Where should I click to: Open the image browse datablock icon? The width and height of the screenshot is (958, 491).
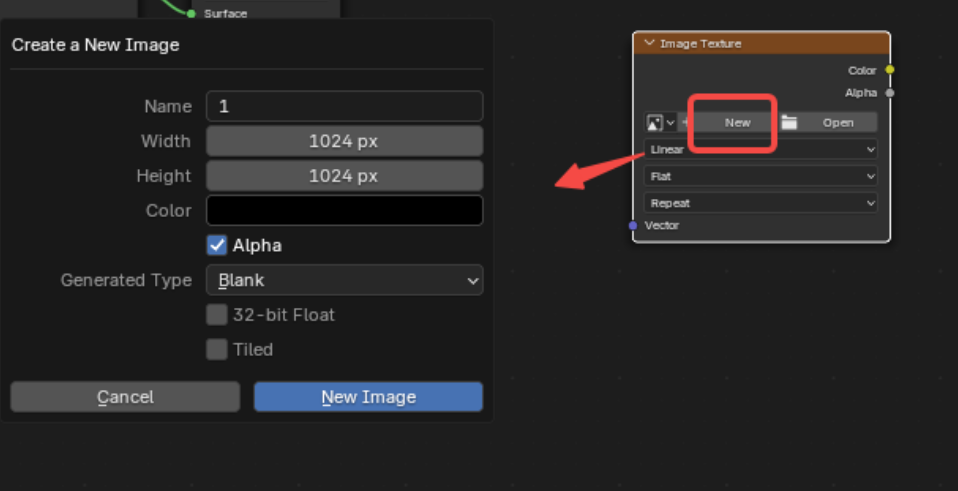660,123
